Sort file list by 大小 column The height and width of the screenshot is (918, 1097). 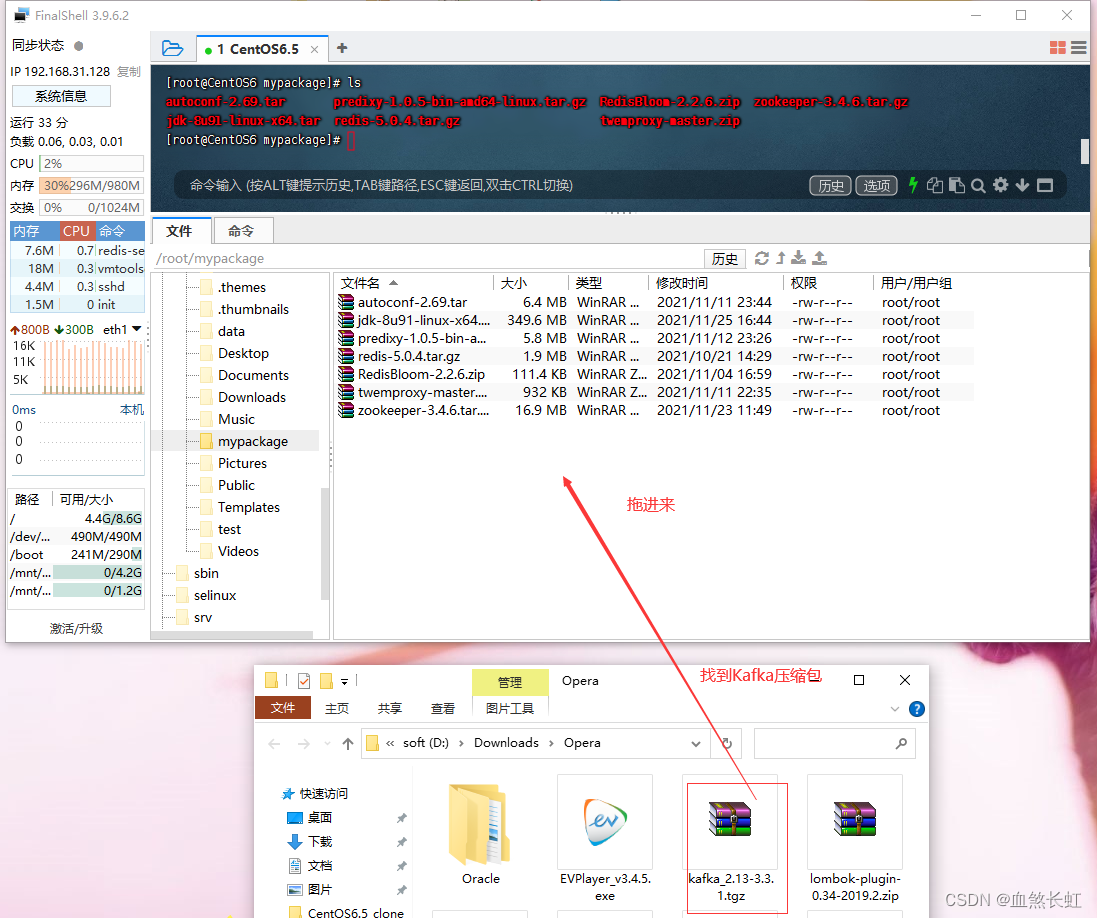click(x=531, y=283)
